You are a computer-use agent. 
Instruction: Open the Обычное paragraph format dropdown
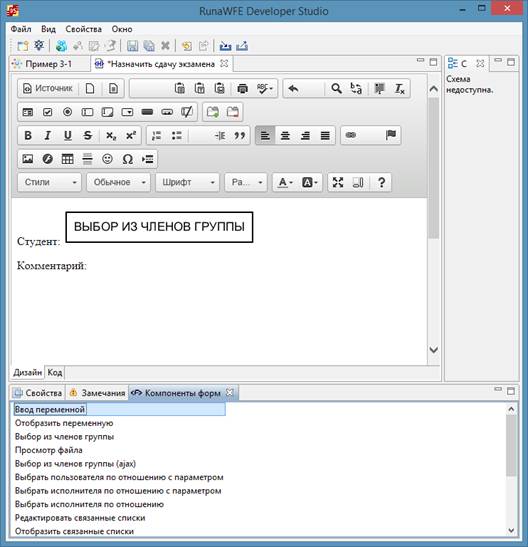pyautogui.click(x=119, y=182)
